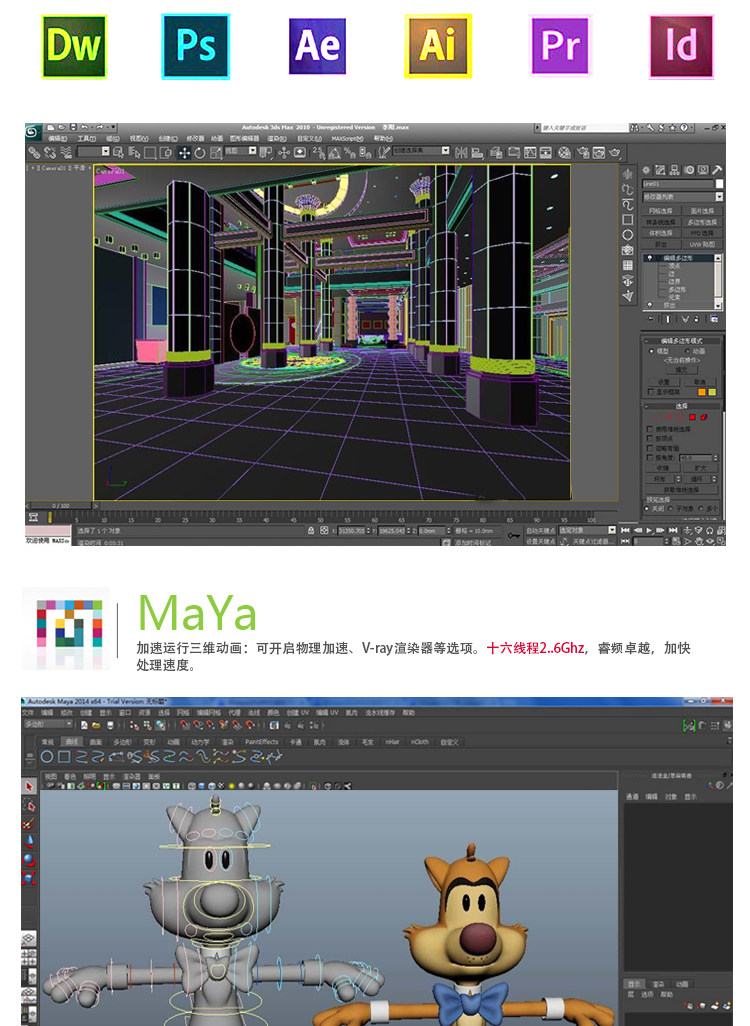
Task: Open 图形编辑器 menu in 3ds Max
Action: [x=245, y=139]
